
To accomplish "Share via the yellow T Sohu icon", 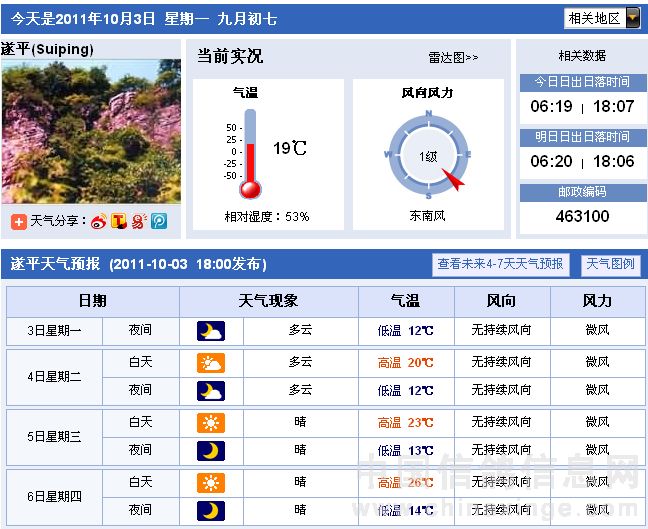I will pyautogui.click(x=119, y=221).
